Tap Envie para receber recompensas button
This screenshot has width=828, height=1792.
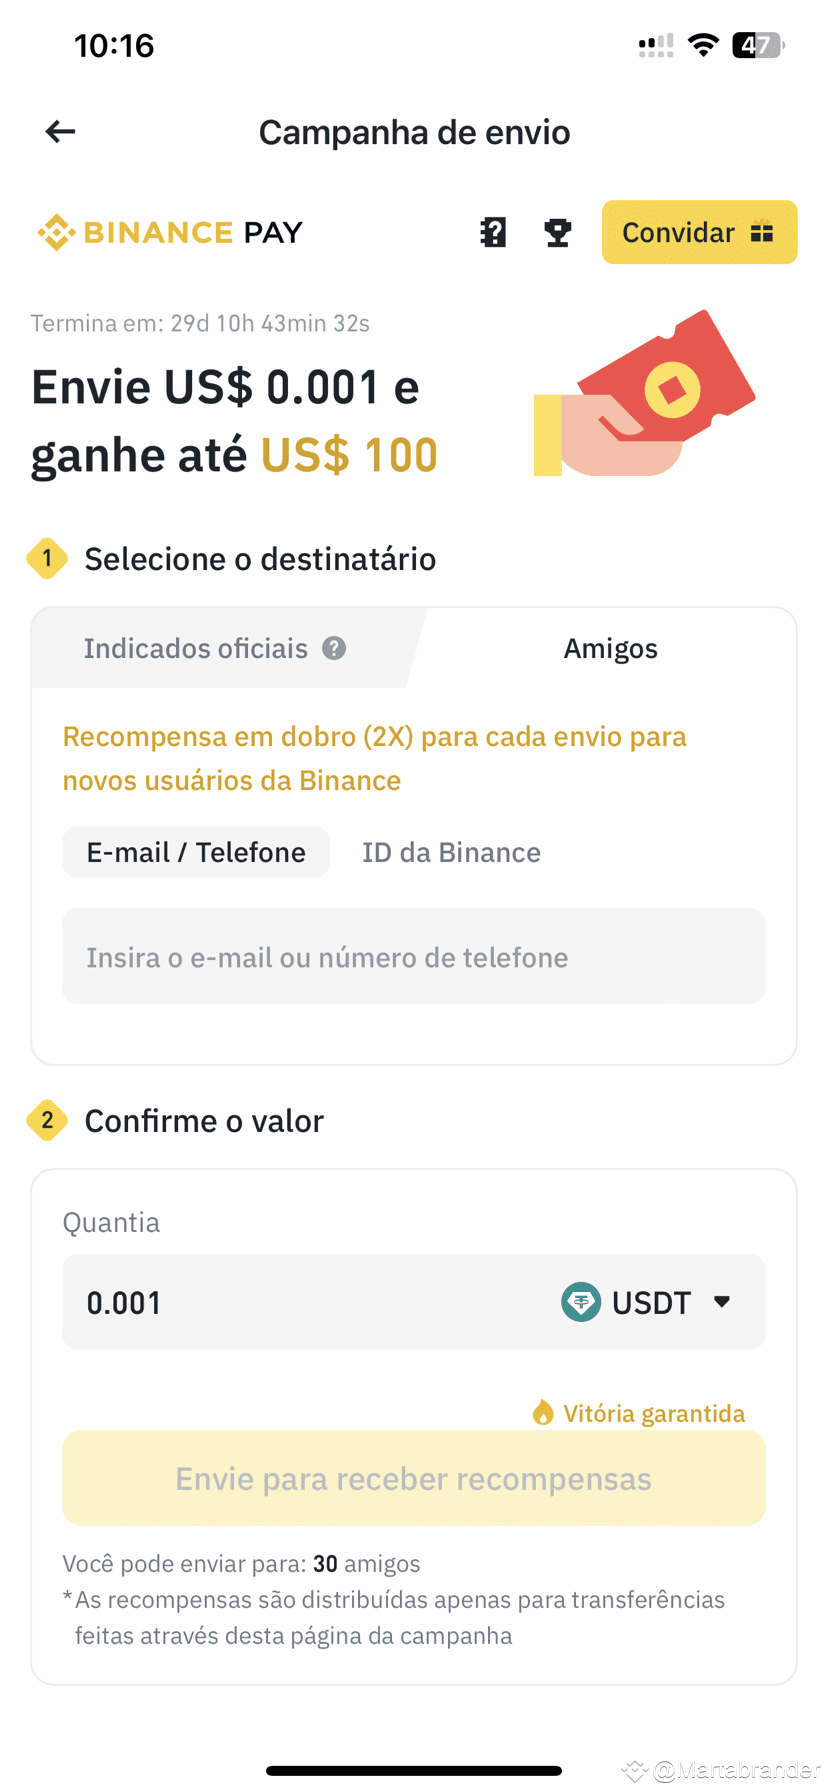tap(414, 1478)
